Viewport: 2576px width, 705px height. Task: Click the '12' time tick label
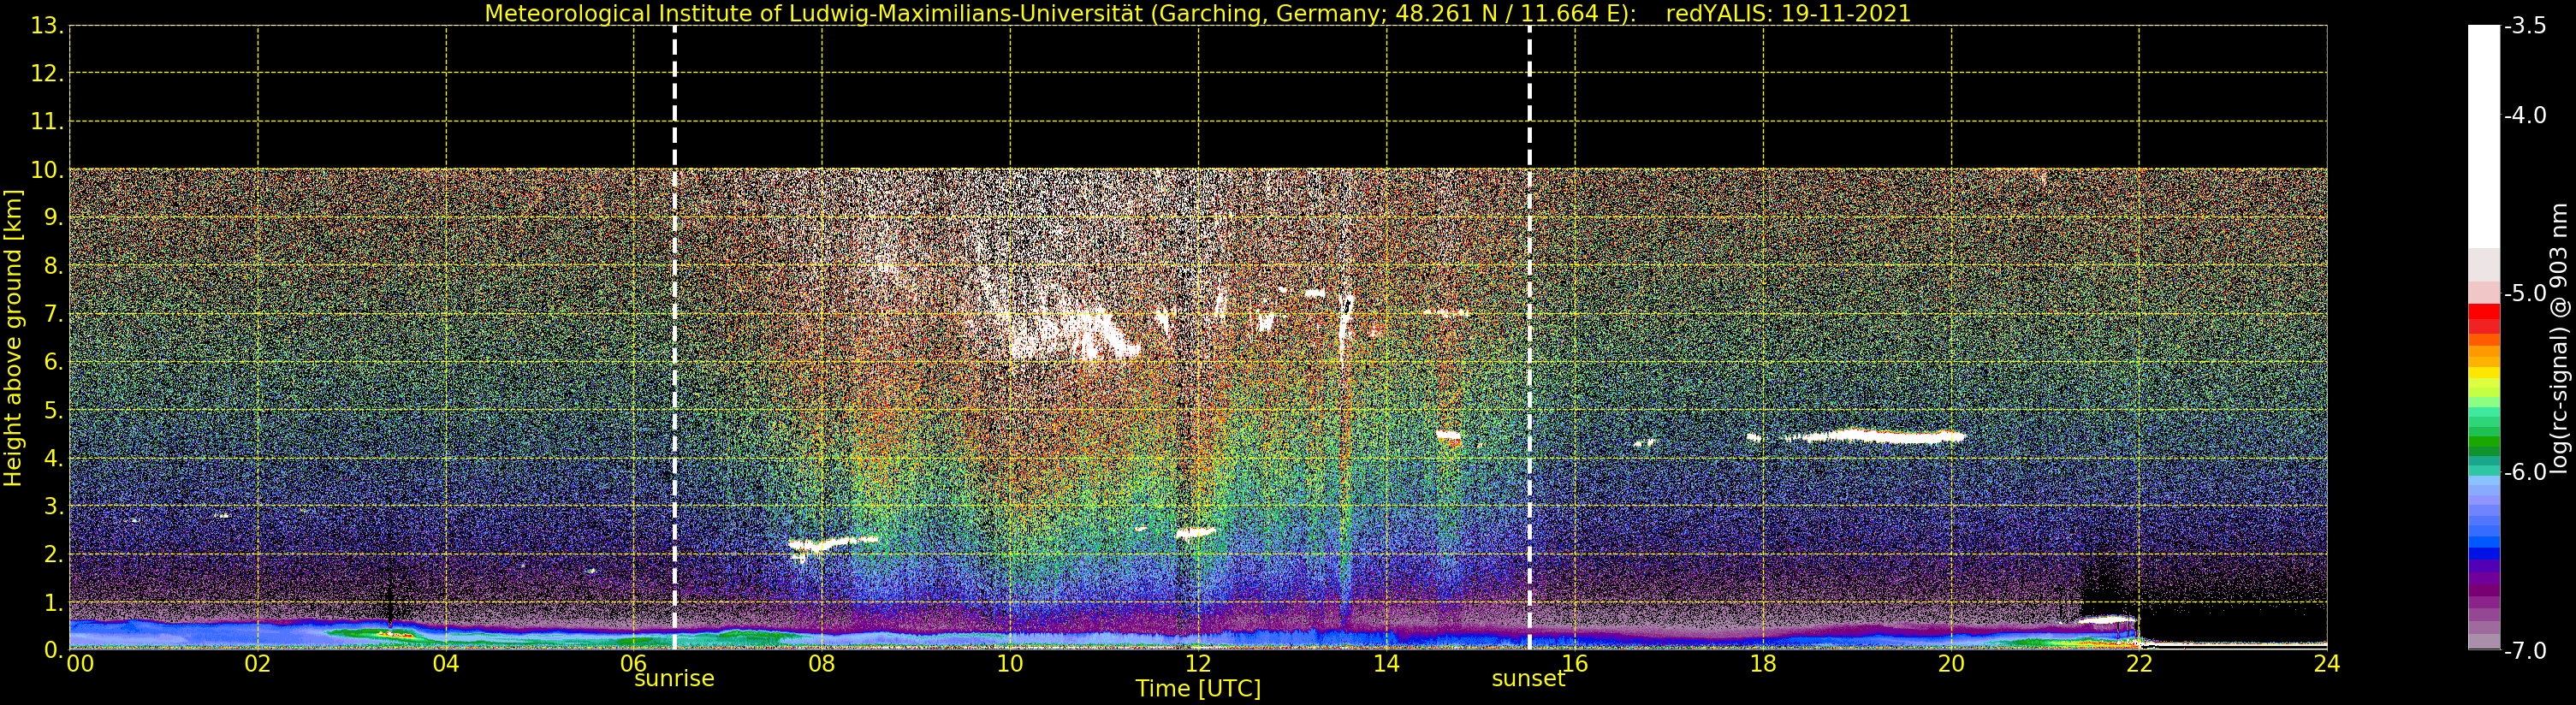click(1198, 663)
